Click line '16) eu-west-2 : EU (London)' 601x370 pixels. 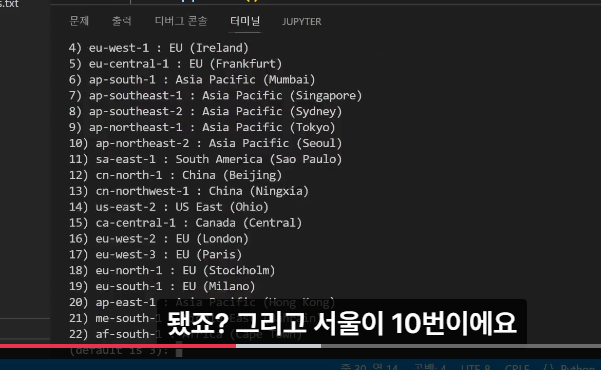(x=159, y=239)
